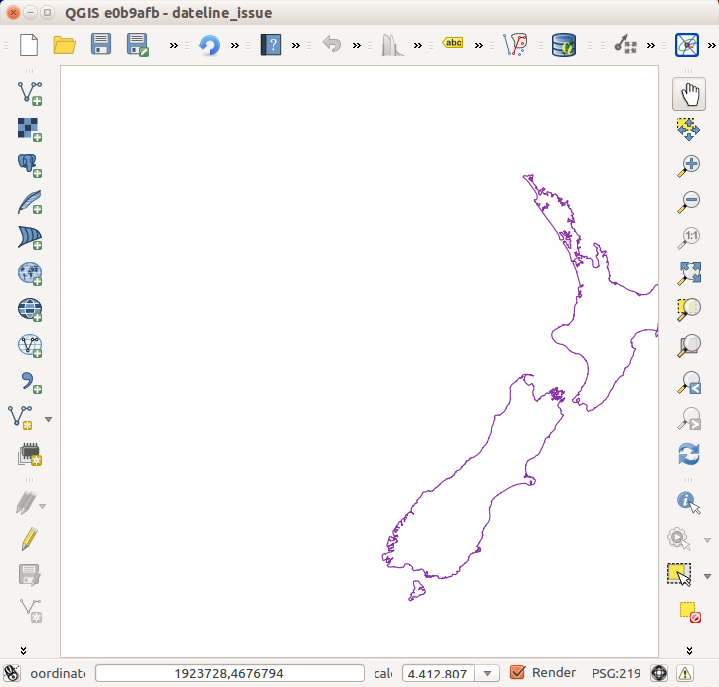
Task: Toggle mouse extents display in status bar
Action: click(12, 673)
